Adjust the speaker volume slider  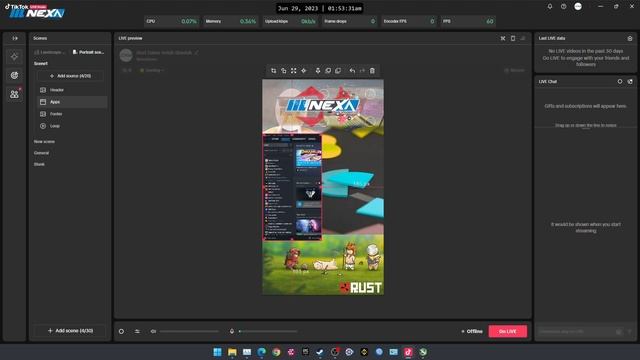189,331
